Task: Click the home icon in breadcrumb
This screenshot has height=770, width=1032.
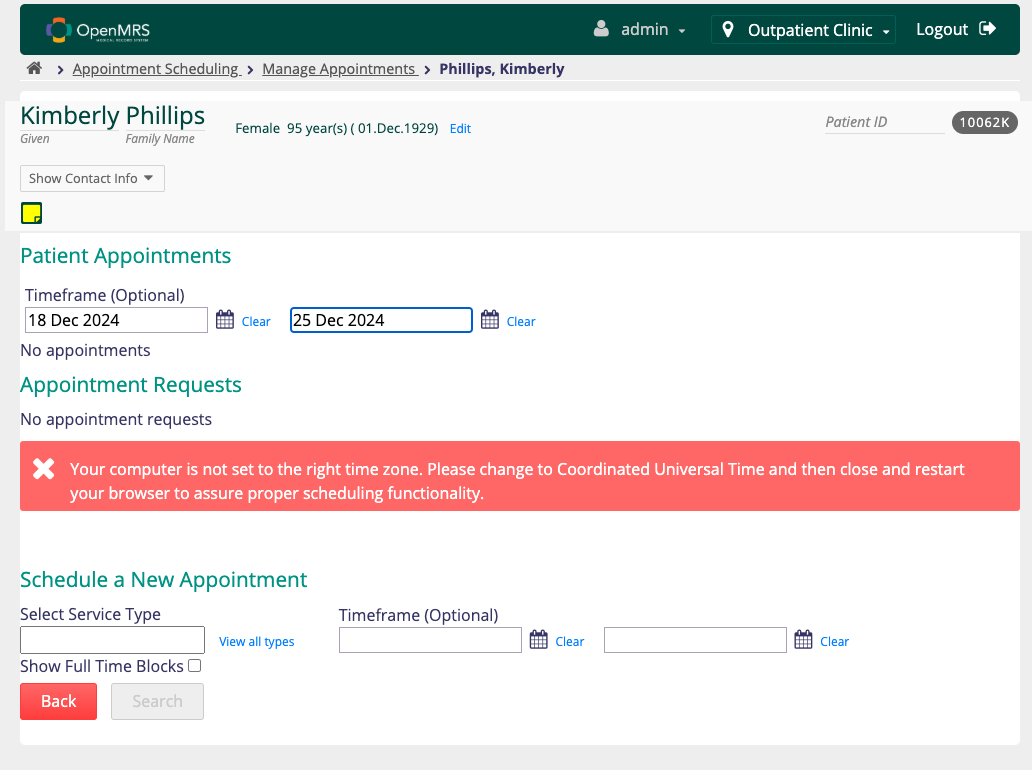Action: click(x=34, y=68)
